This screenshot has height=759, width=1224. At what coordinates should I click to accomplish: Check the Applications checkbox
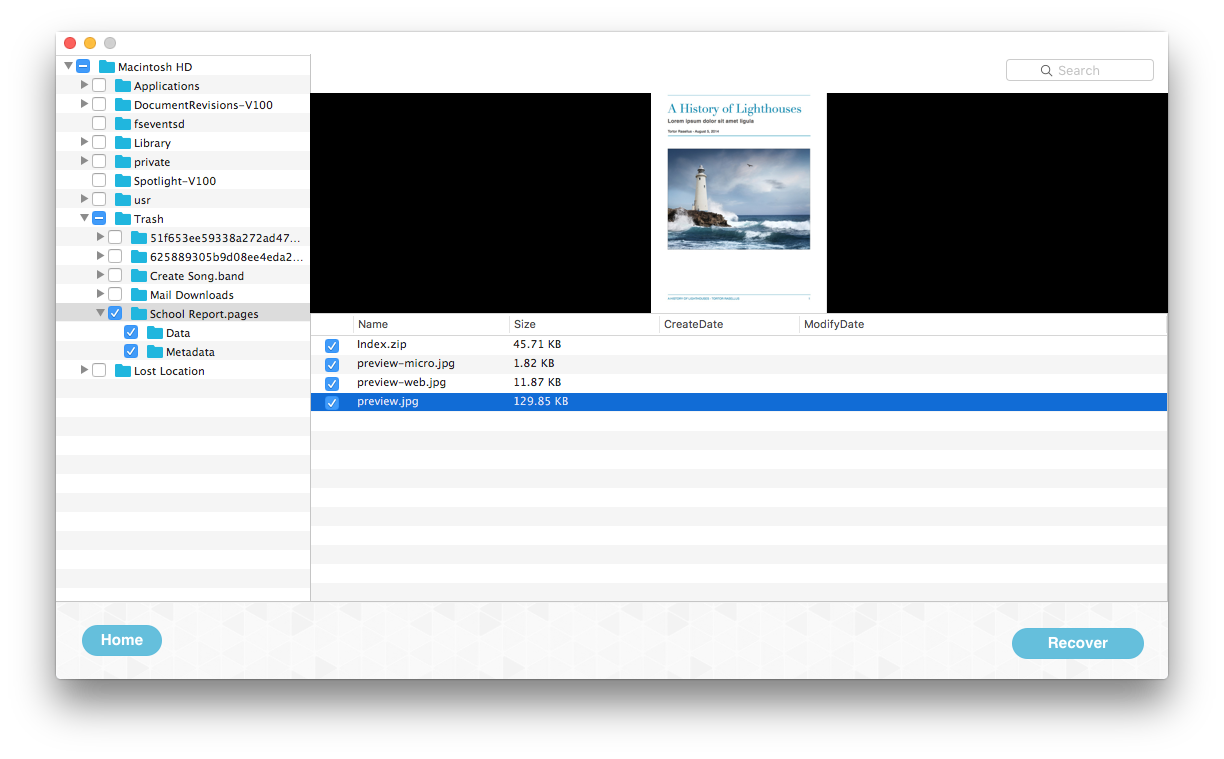[x=99, y=86]
